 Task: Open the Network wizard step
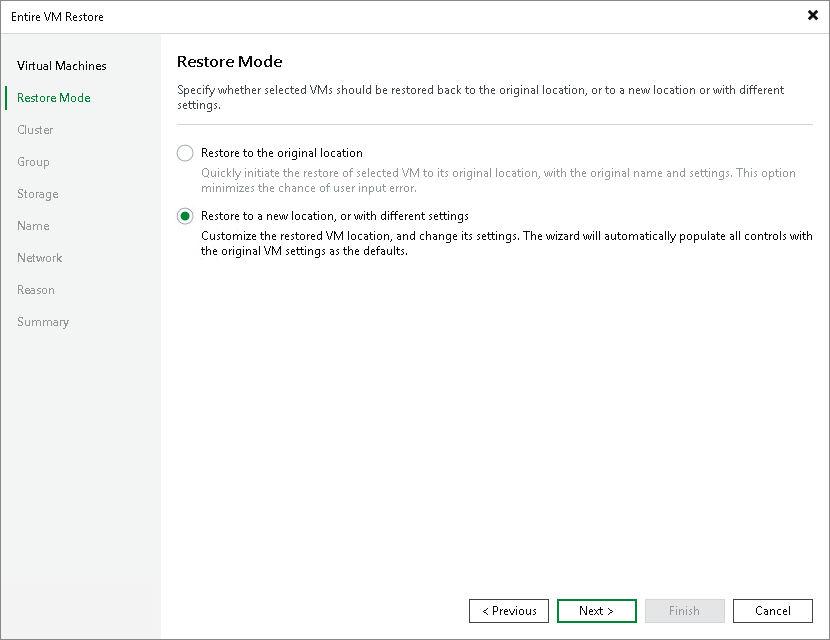(x=40, y=258)
